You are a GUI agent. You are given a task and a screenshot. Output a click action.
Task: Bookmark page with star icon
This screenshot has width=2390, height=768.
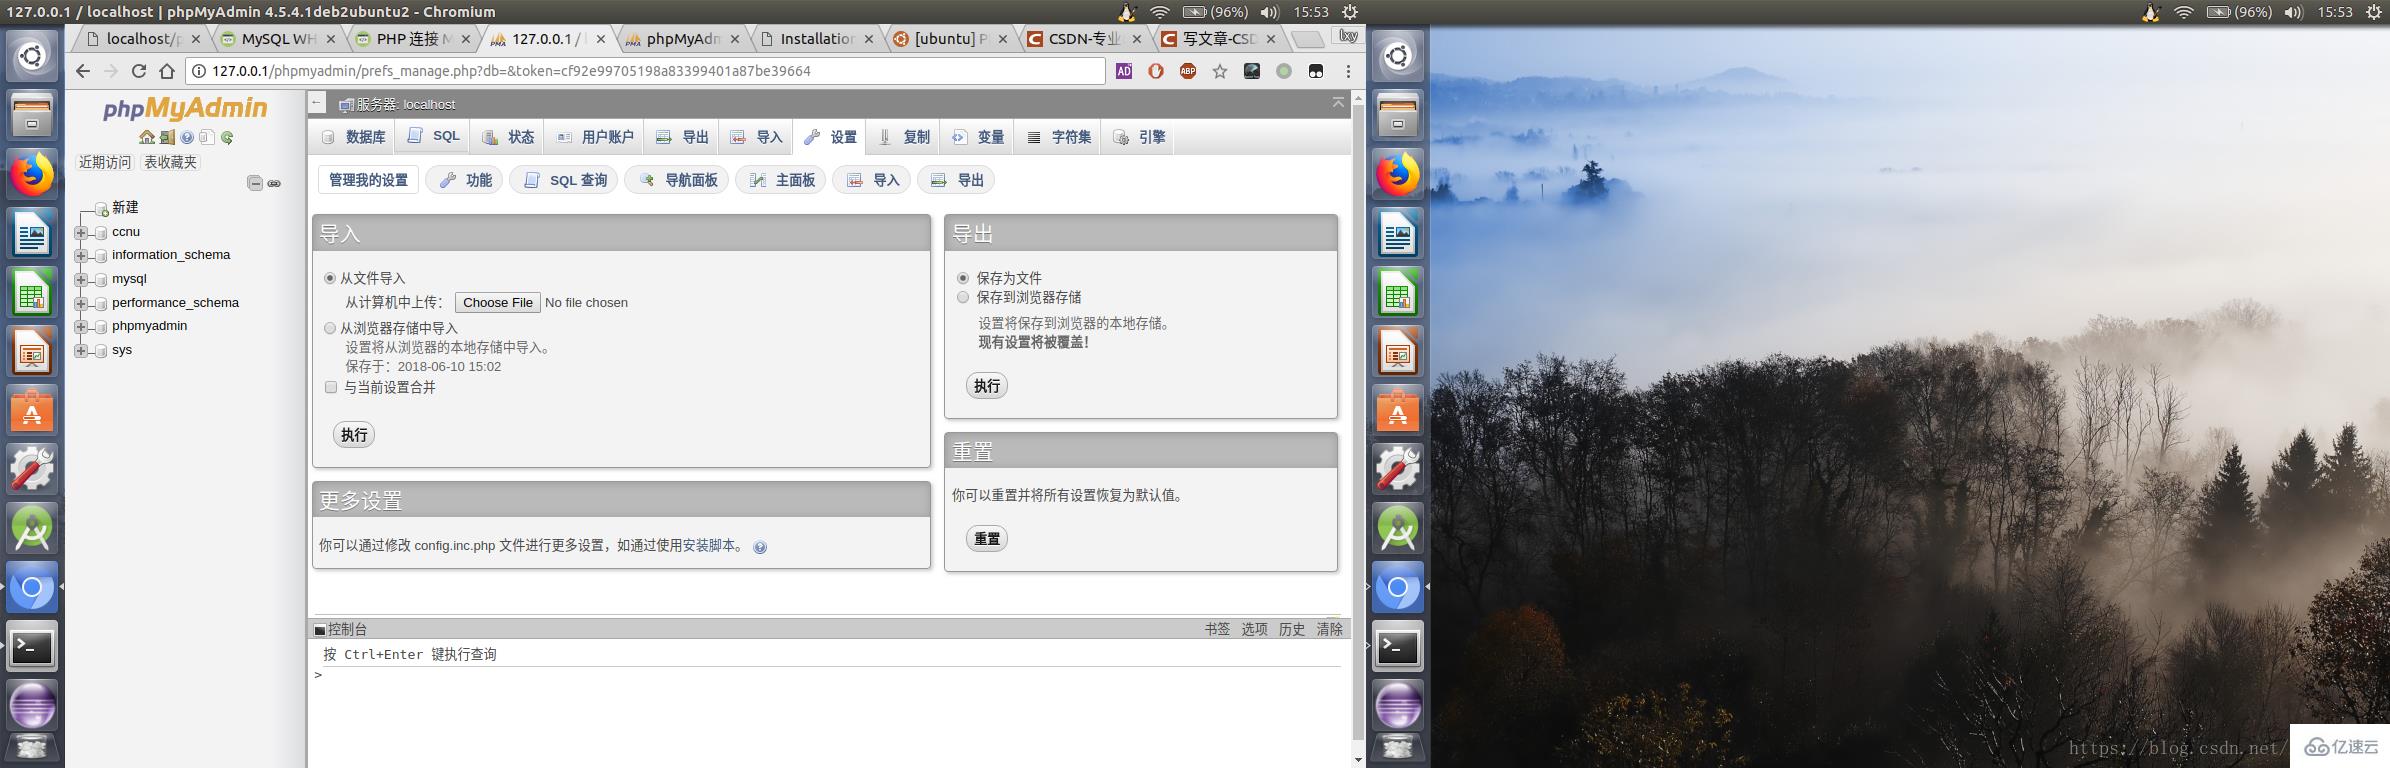click(x=1220, y=71)
